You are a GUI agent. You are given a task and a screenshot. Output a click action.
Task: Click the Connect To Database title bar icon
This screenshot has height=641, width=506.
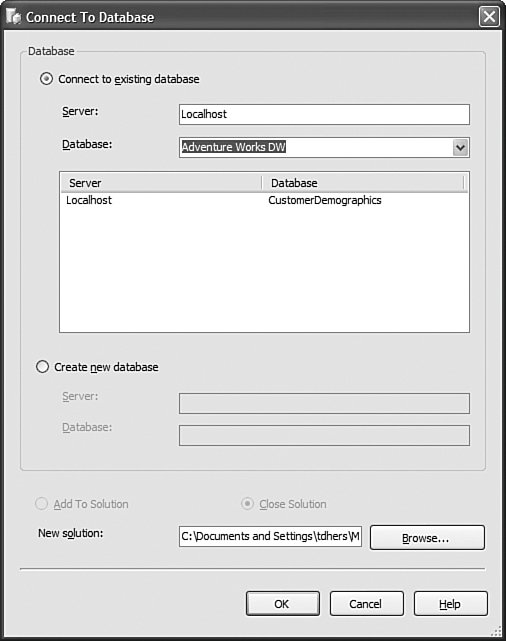tap(13, 17)
